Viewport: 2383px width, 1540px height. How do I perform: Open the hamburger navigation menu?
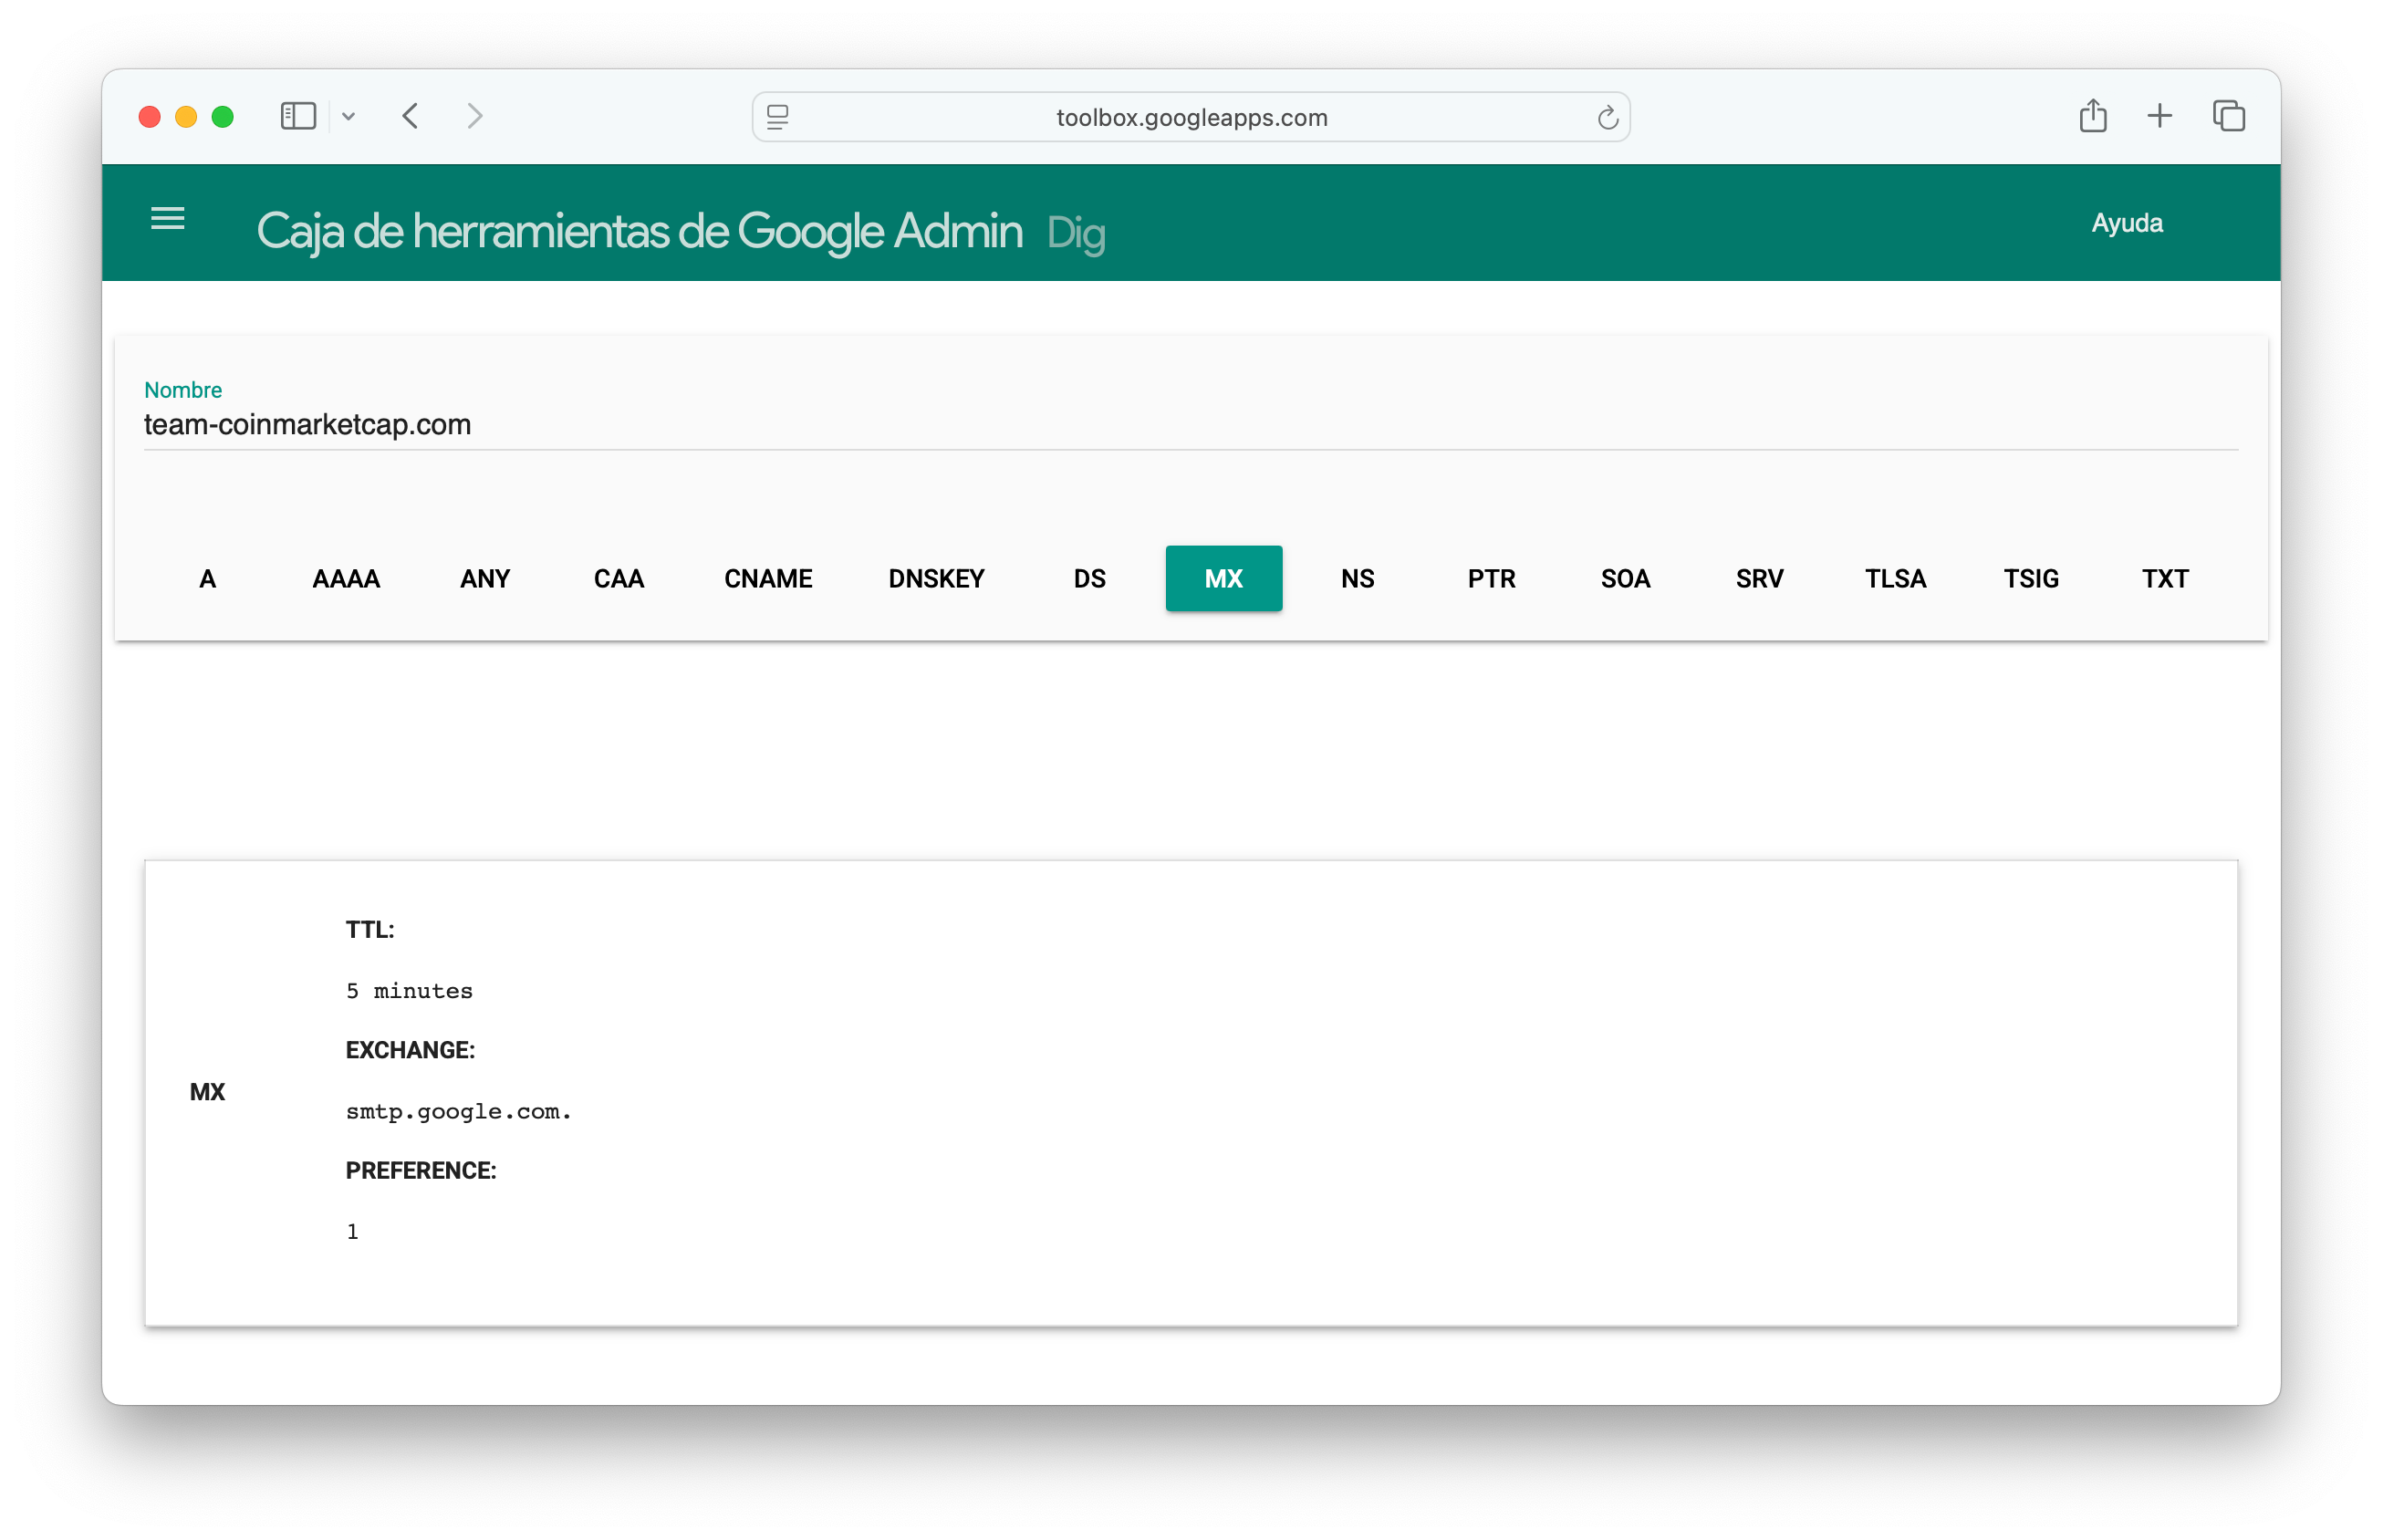click(x=168, y=219)
